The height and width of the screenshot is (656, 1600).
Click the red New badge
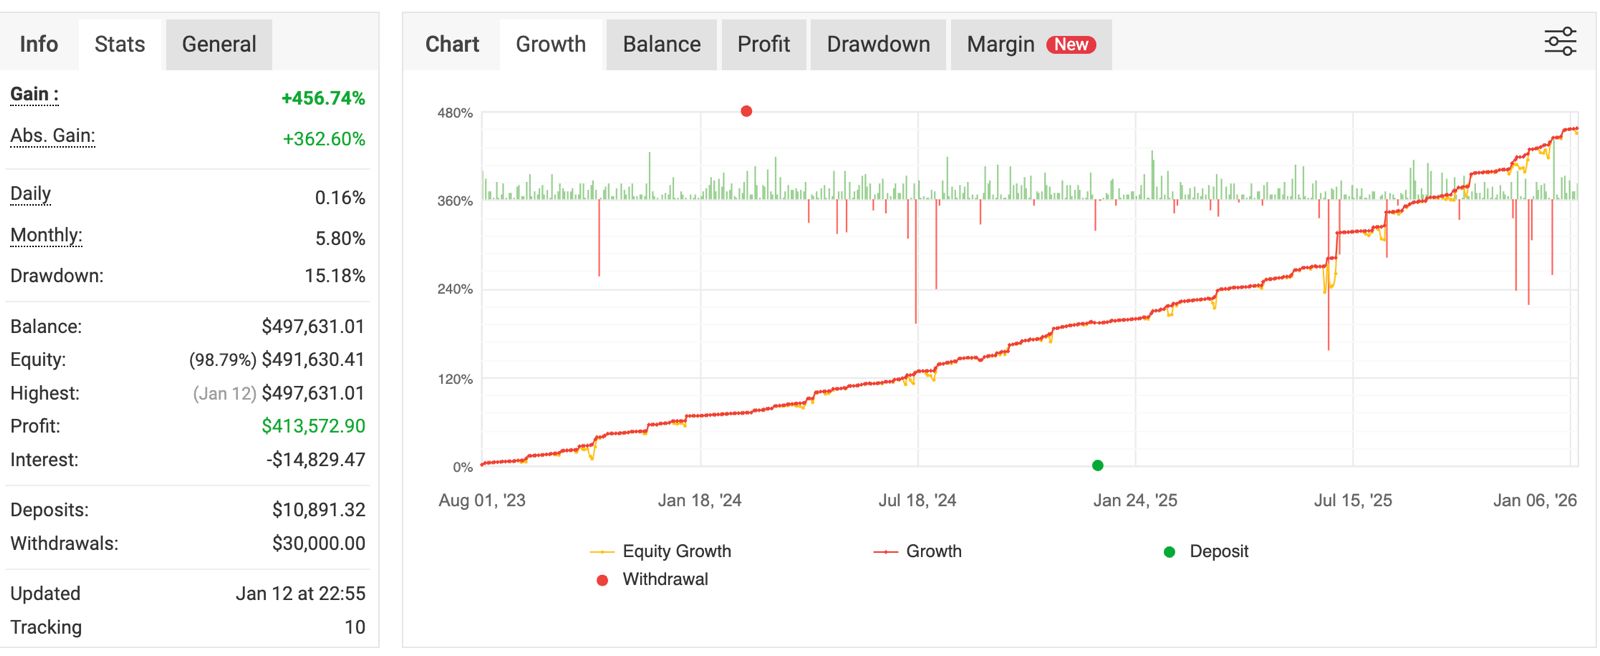click(x=1071, y=45)
